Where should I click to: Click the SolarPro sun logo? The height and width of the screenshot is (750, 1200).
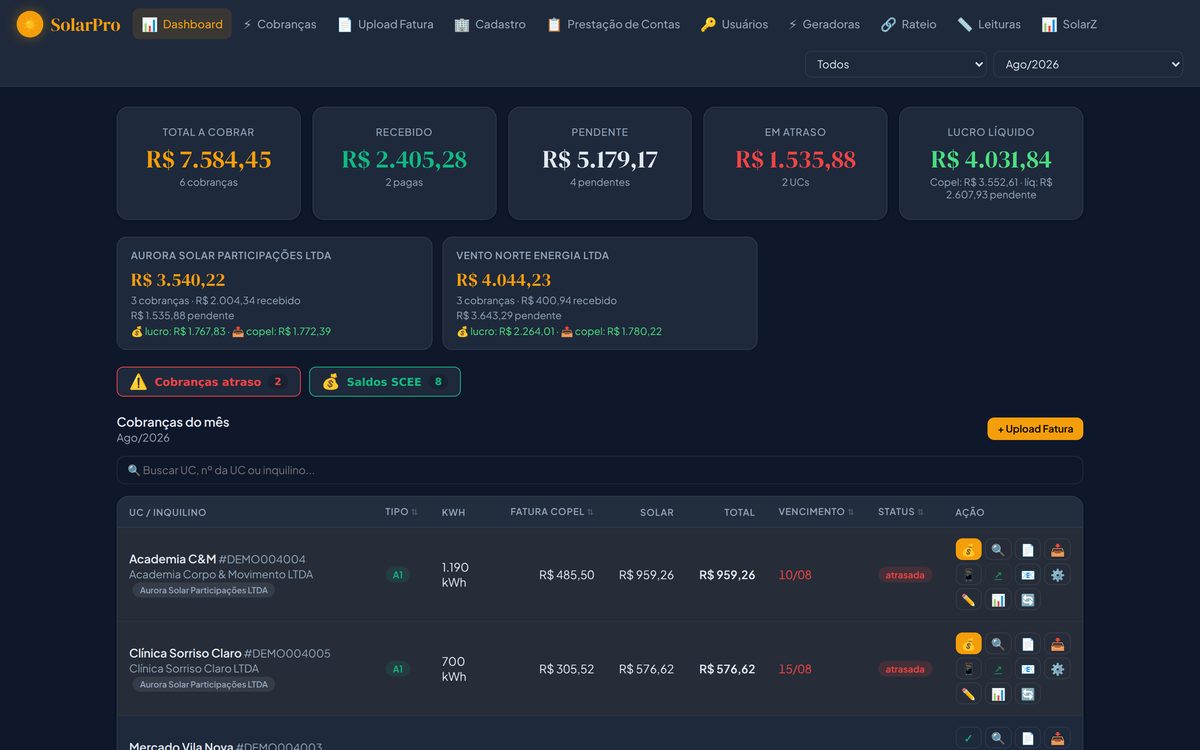[30, 24]
